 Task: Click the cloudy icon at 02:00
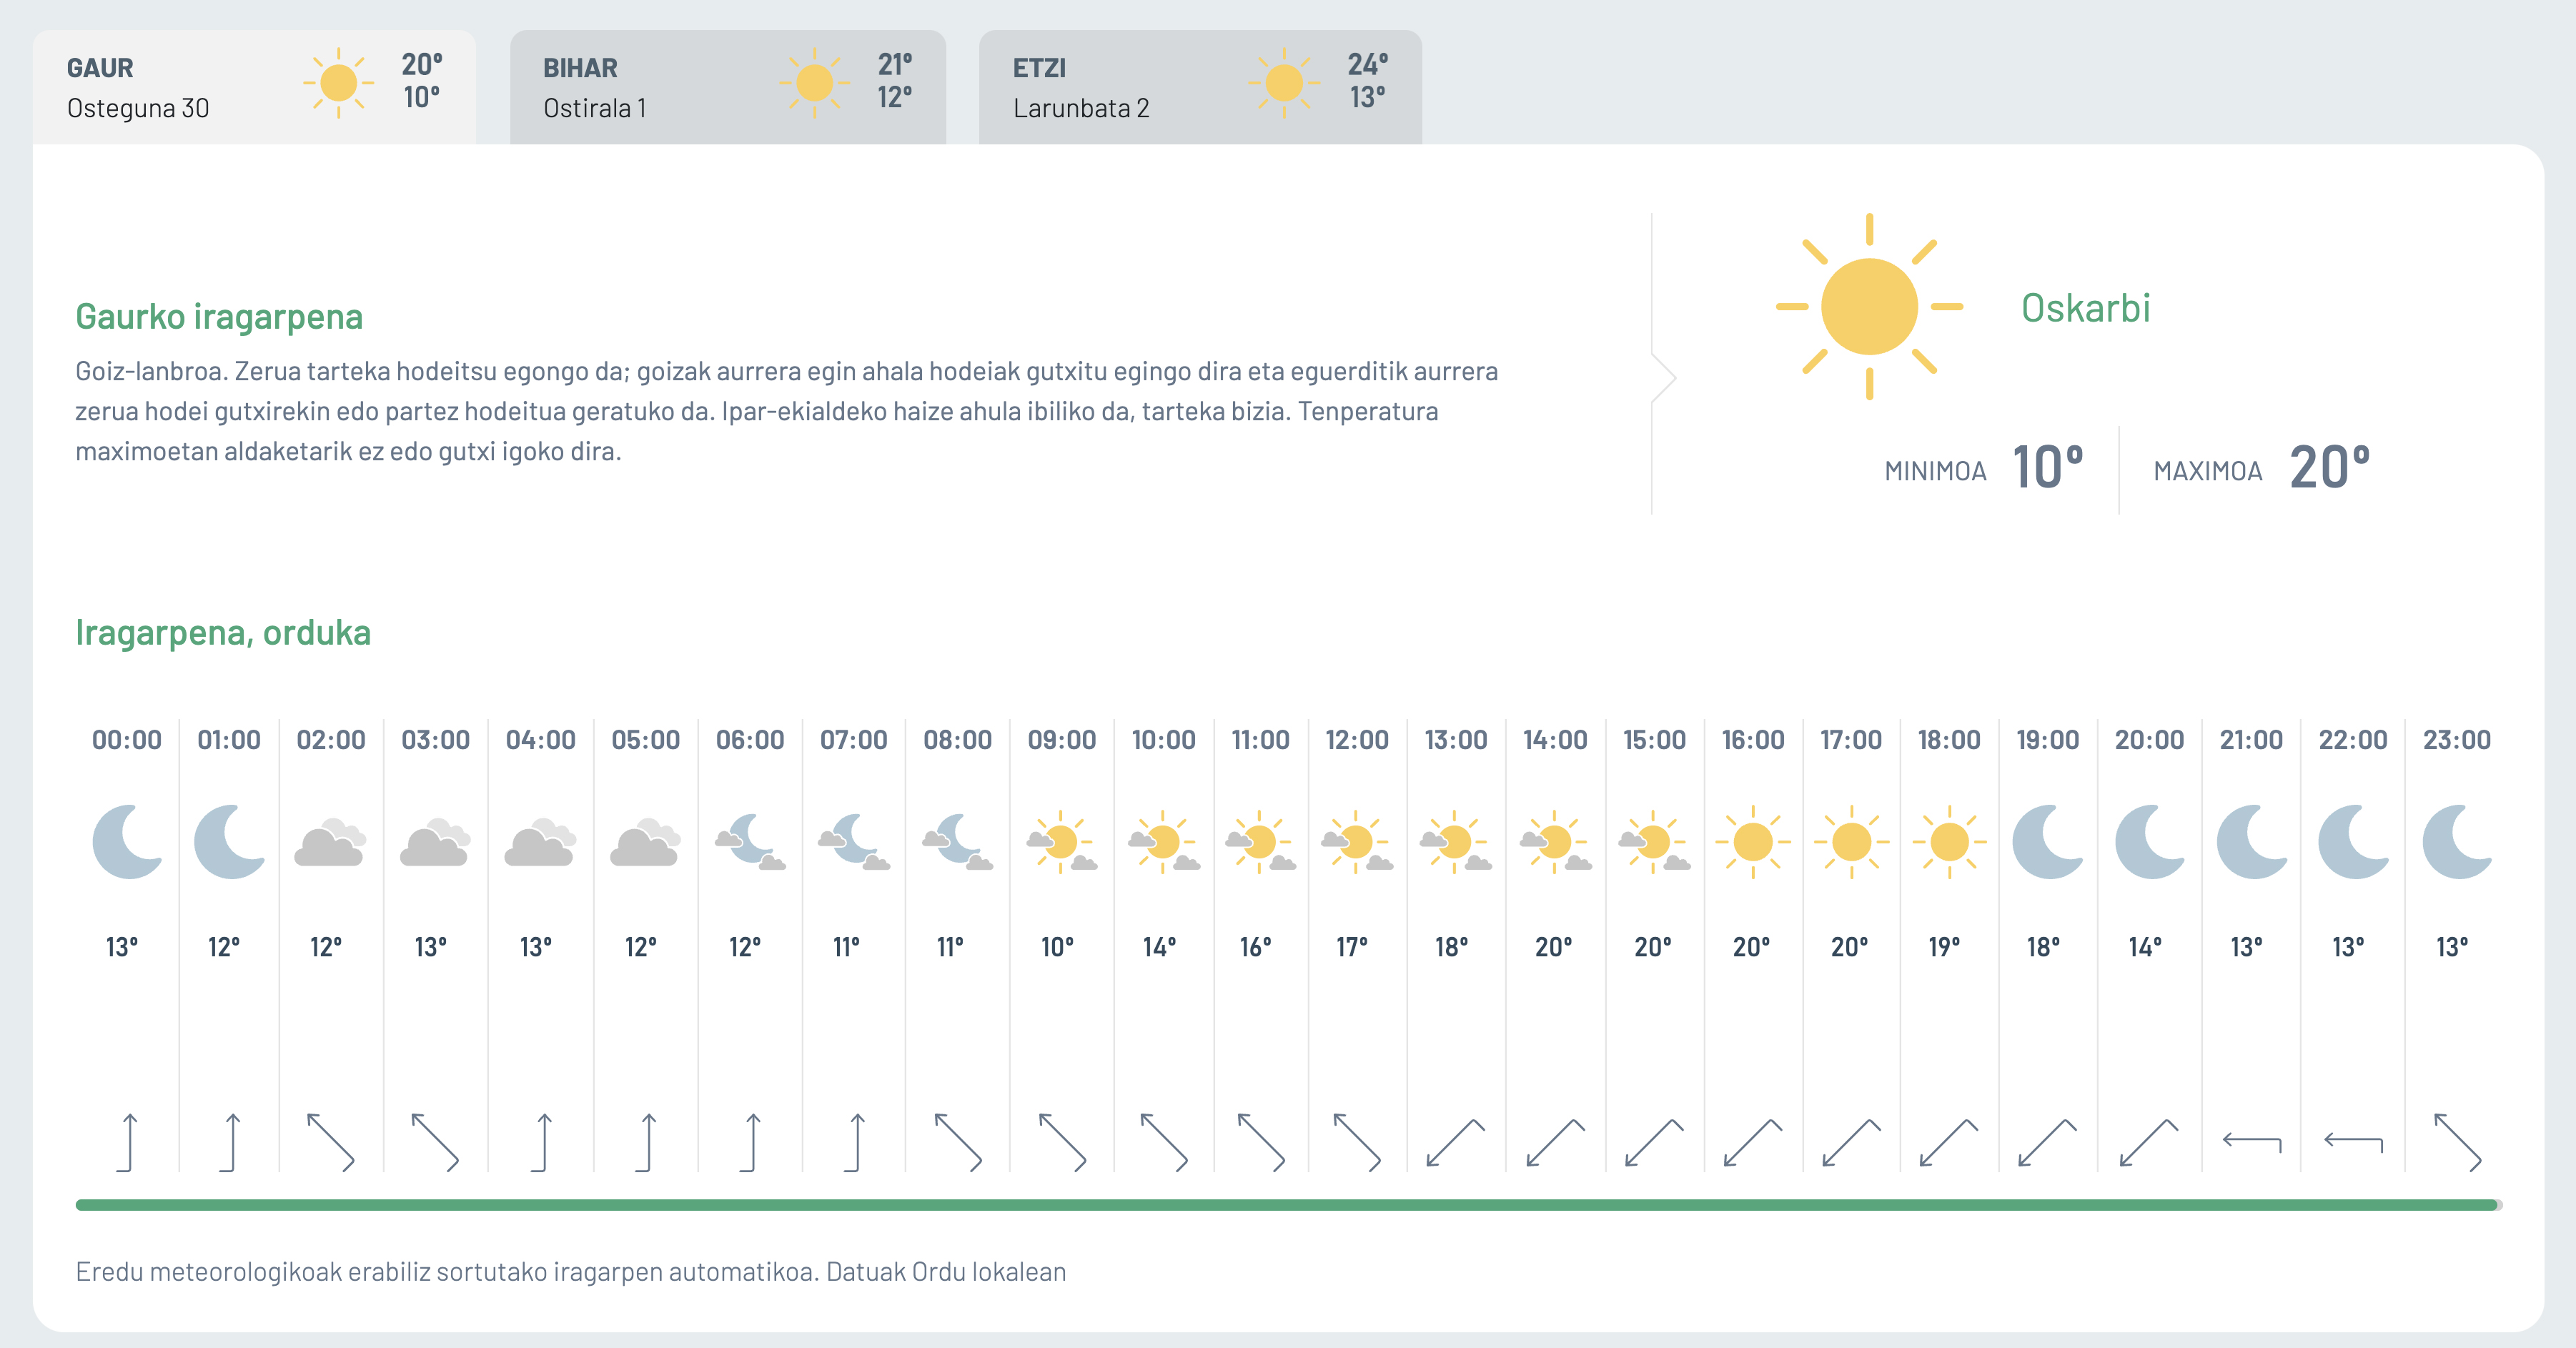coord(330,842)
